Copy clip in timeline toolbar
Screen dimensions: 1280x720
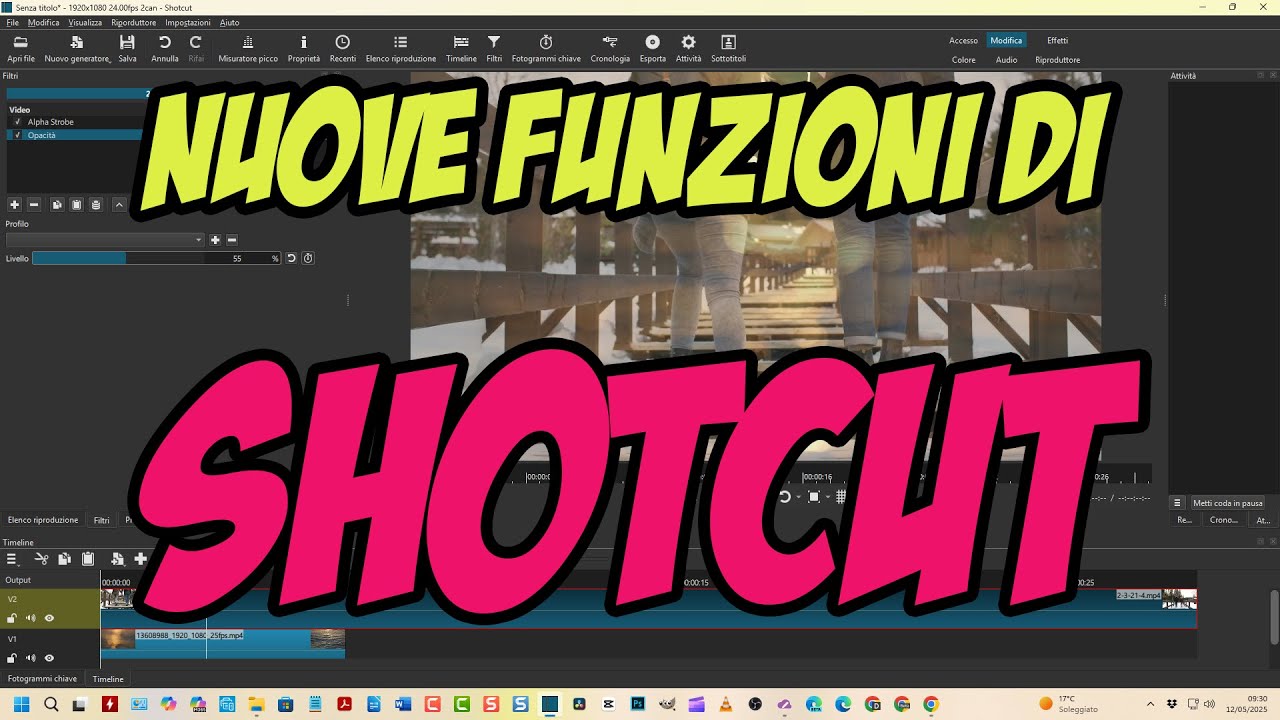[x=64, y=559]
